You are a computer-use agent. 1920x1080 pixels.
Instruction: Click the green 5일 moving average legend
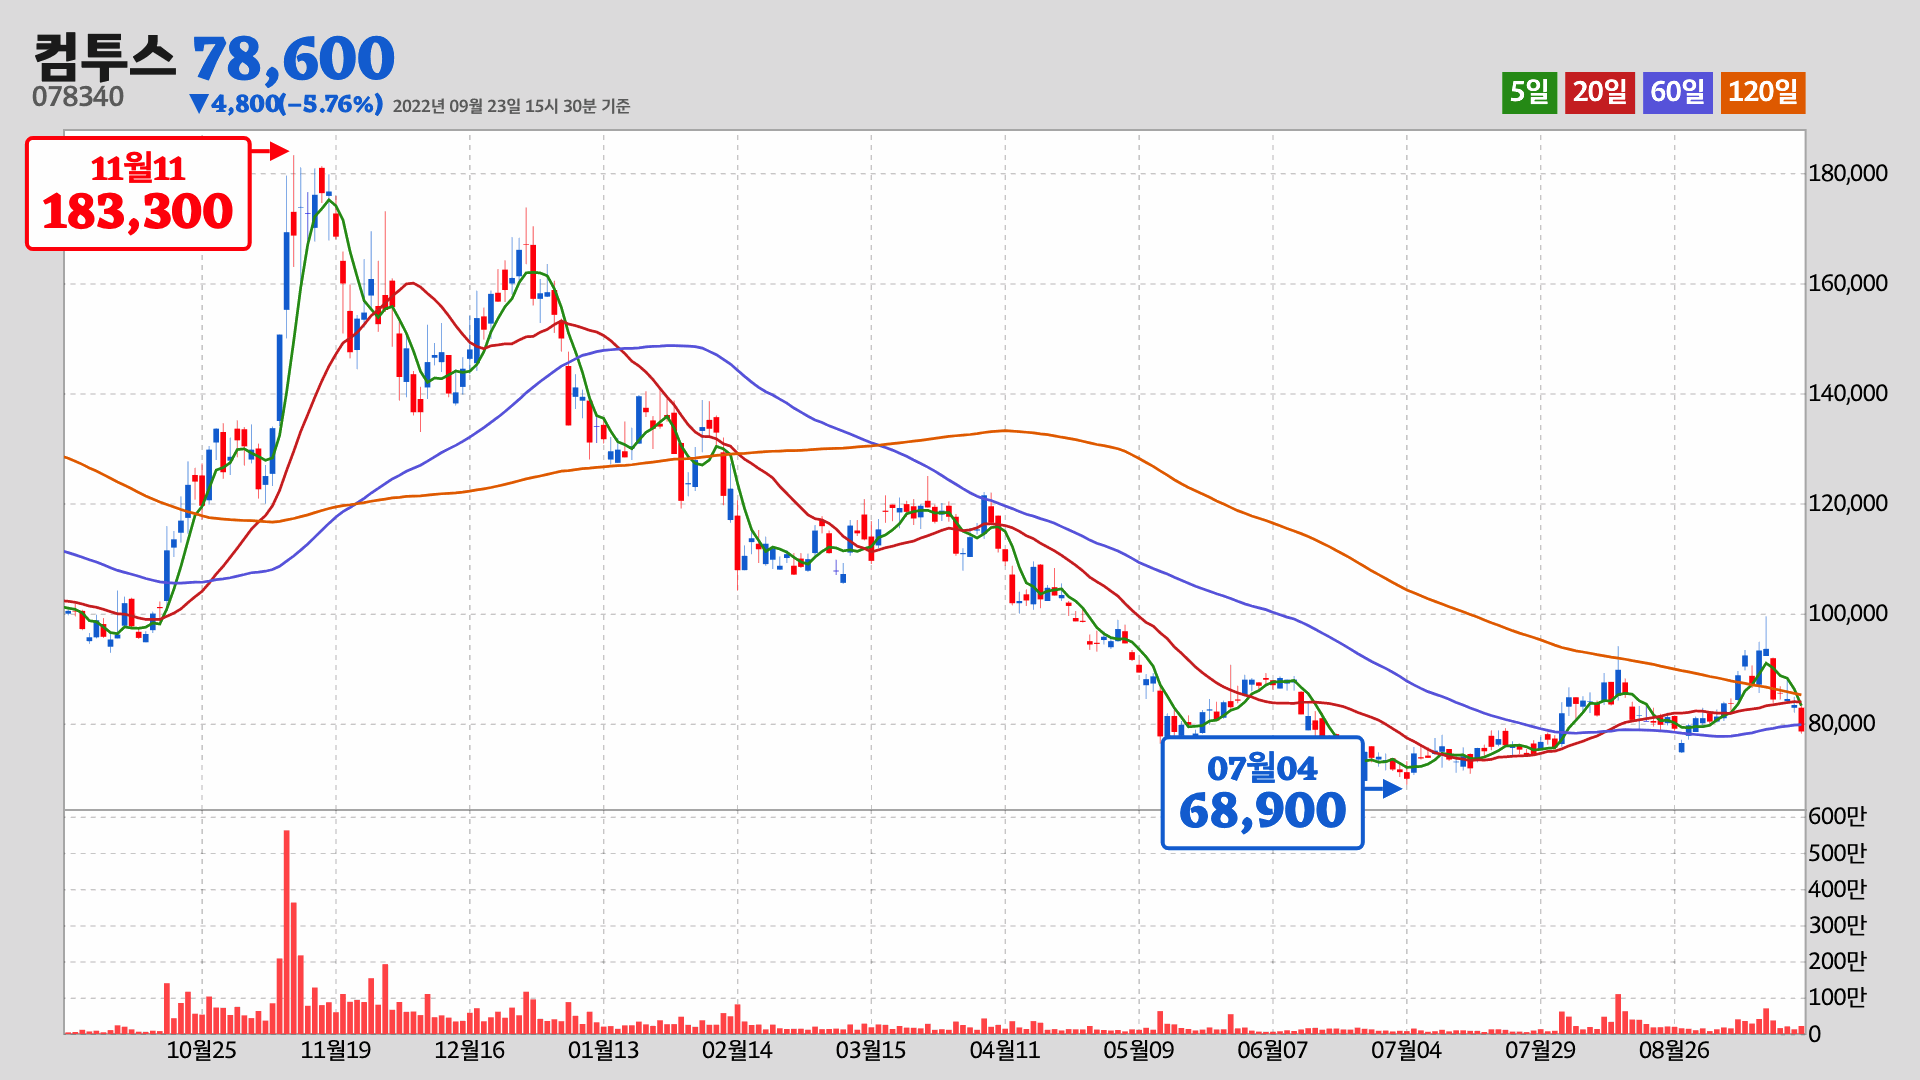point(1529,93)
